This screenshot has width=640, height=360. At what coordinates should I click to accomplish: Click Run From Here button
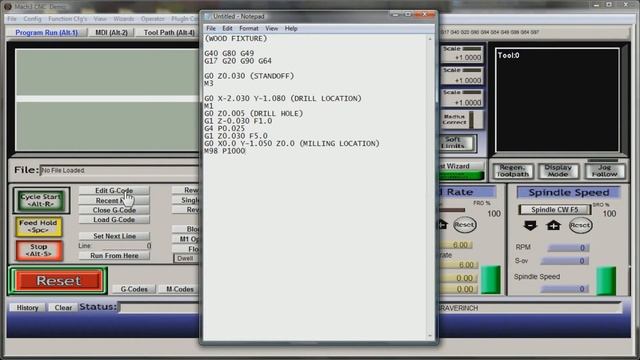tap(114, 256)
